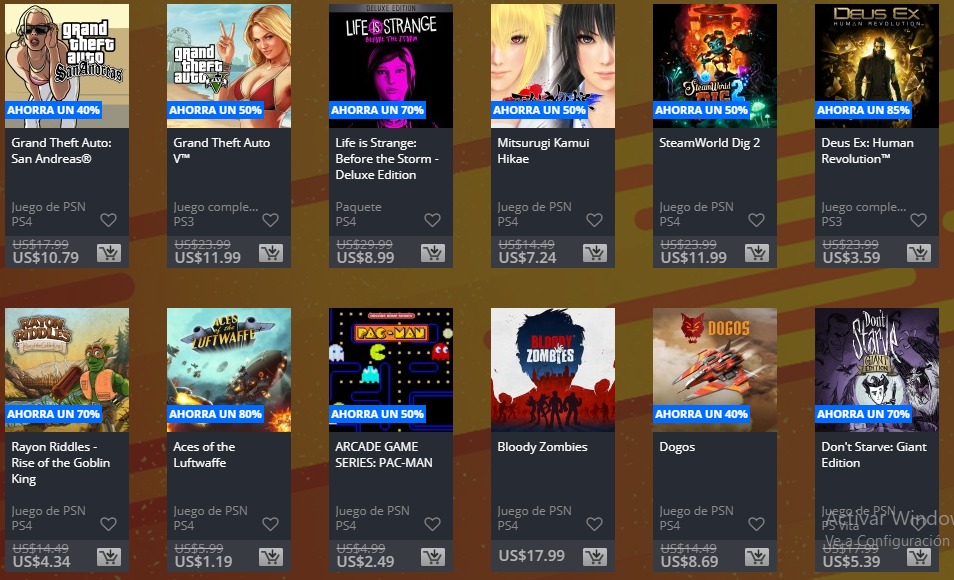Add Deus Ex: Human Revolution to cart
This screenshot has width=954, height=580.
[919, 253]
